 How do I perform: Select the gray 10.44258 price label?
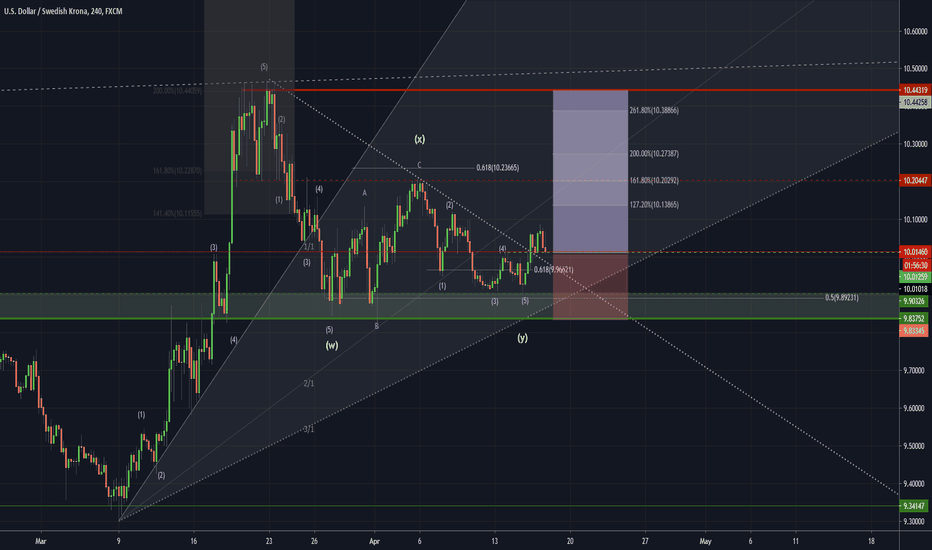click(x=915, y=103)
